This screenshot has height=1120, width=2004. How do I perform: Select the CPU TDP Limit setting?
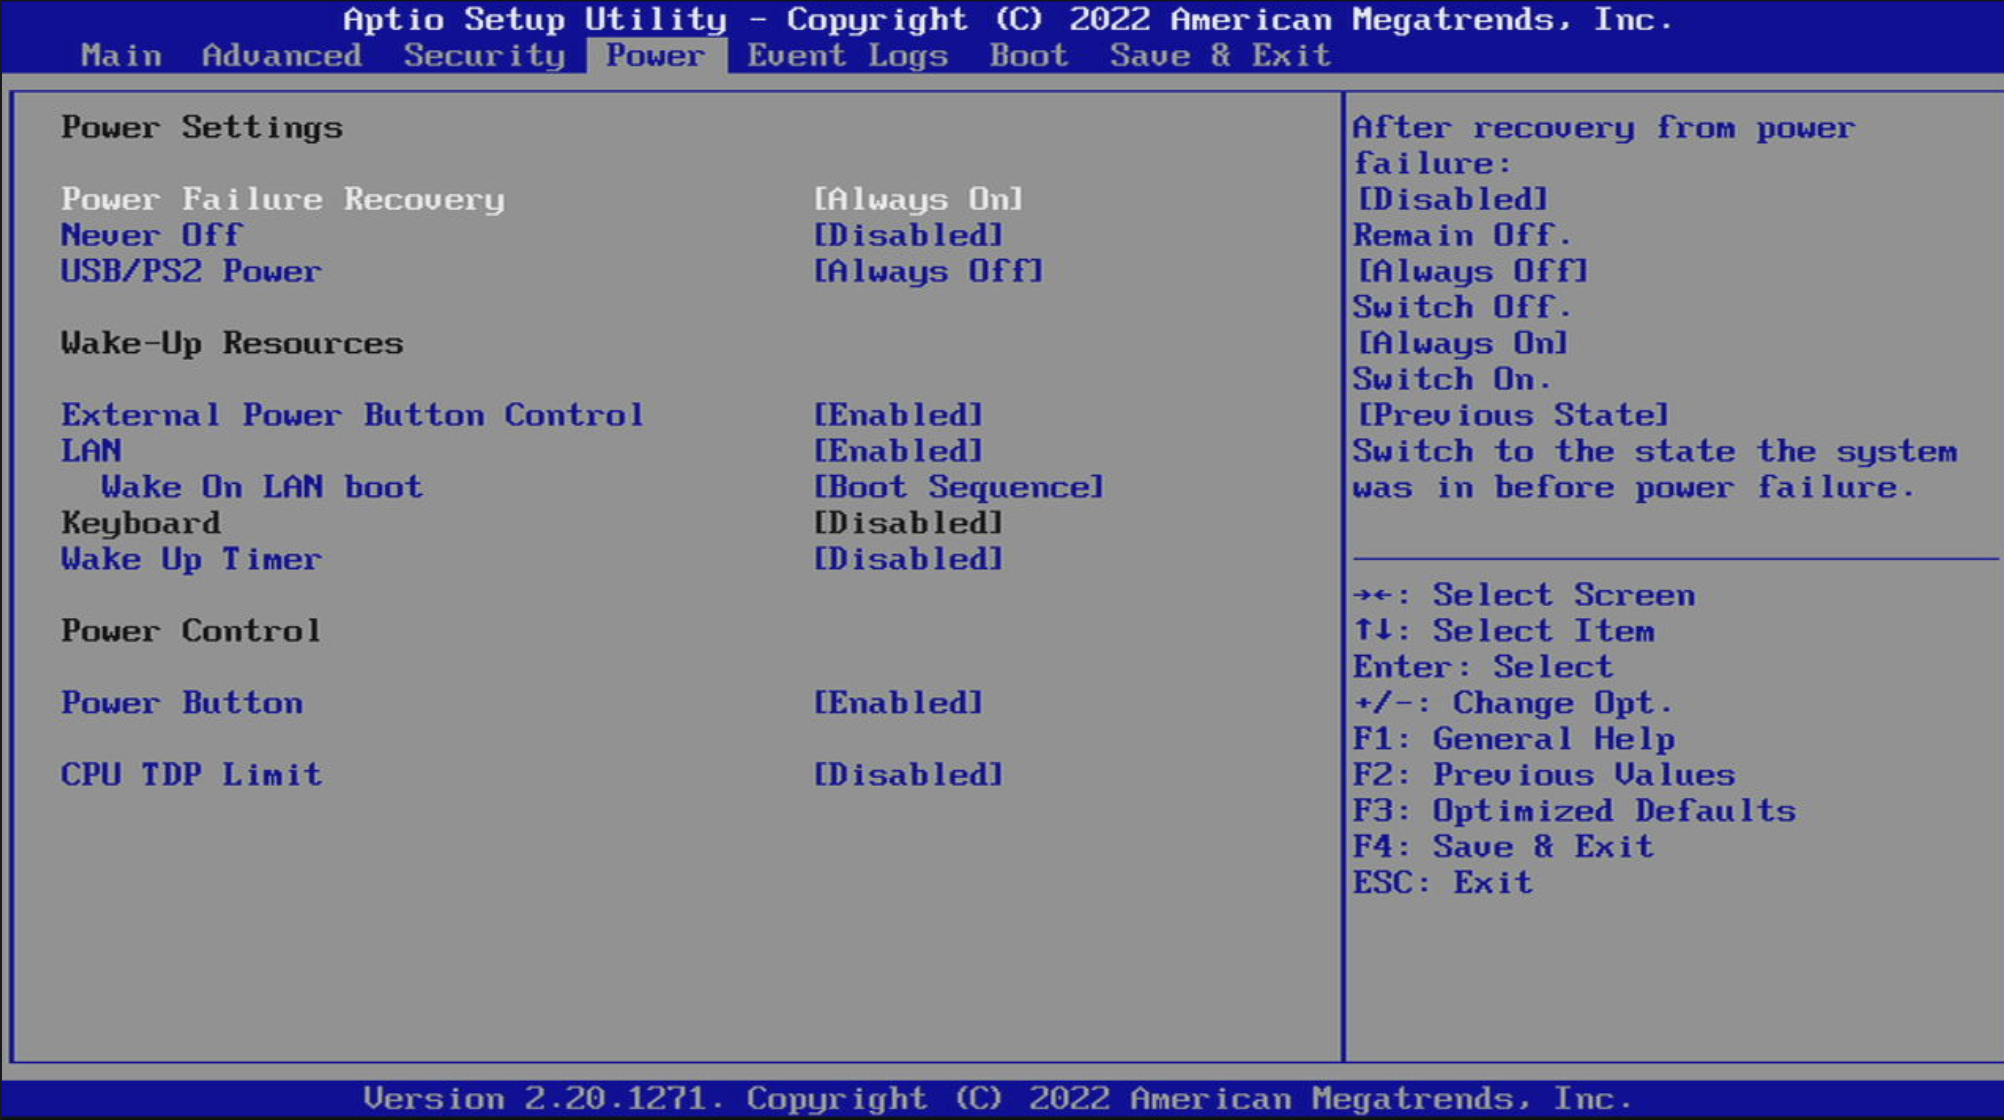191,775
